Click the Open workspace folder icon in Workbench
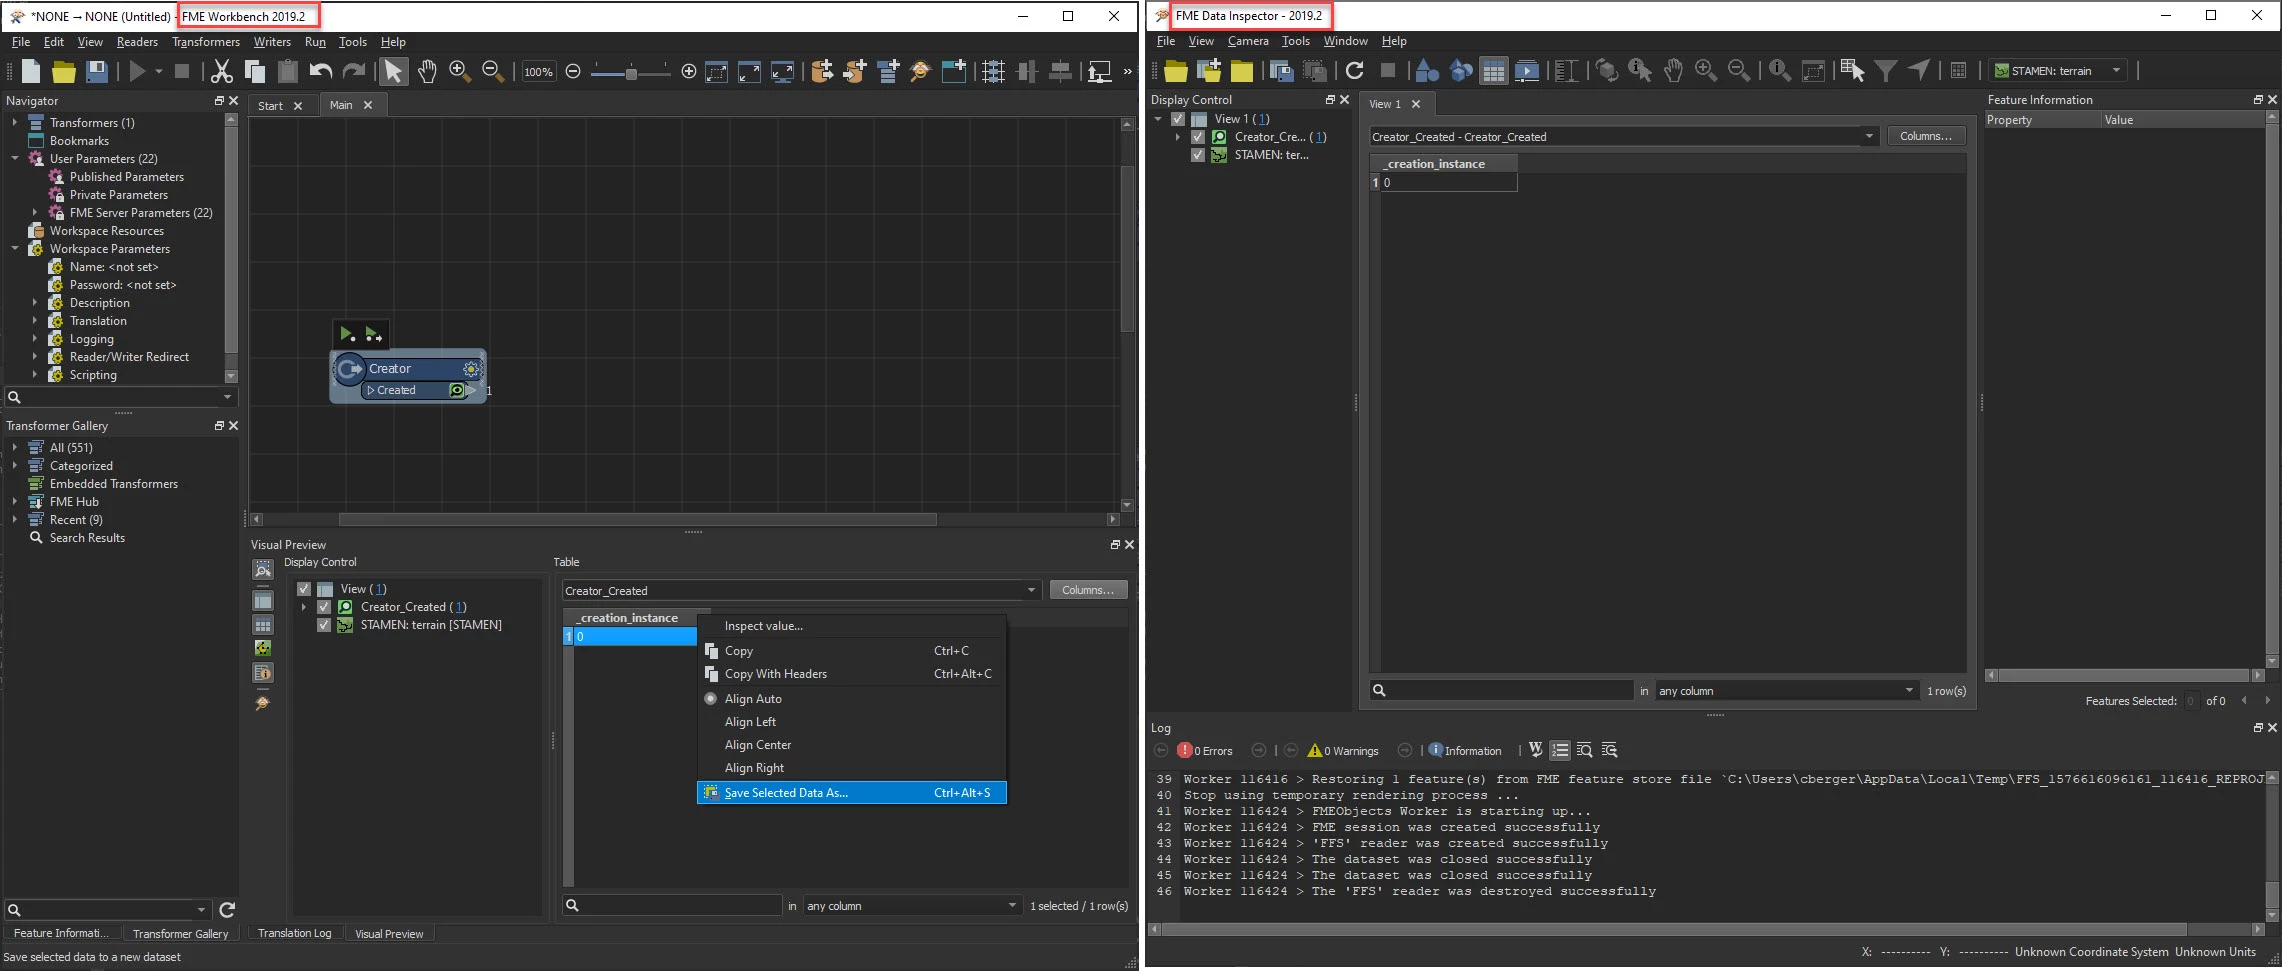This screenshot has width=2282, height=971. click(x=64, y=71)
